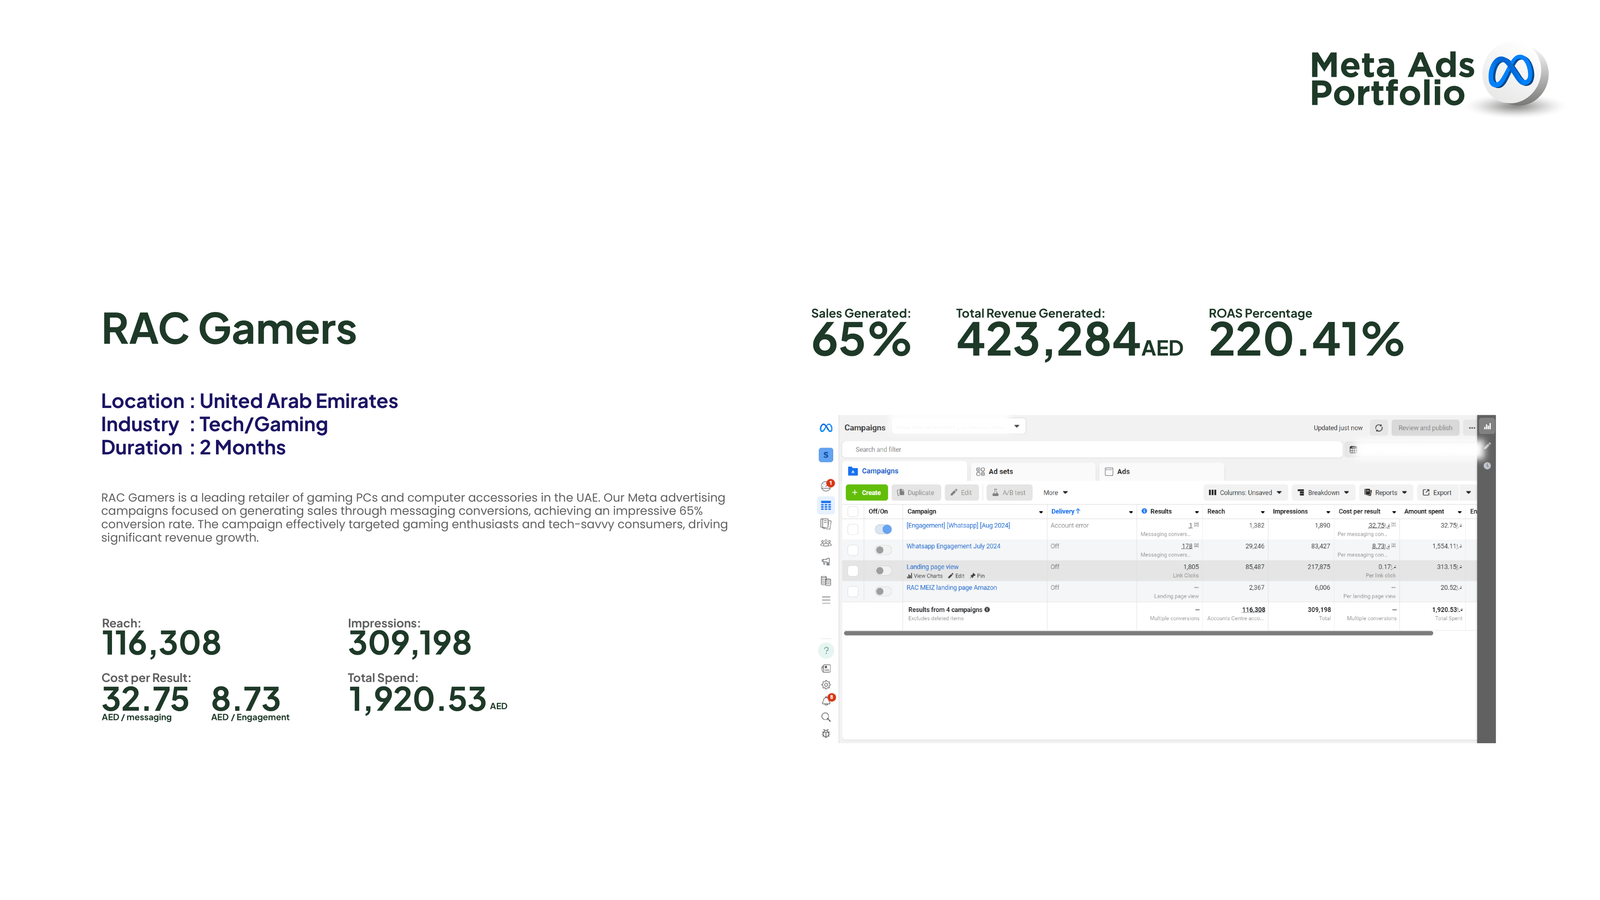The width and height of the screenshot is (1600, 900).
Task: Open the Reach column header menu arrow
Action: click(1262, 512)
